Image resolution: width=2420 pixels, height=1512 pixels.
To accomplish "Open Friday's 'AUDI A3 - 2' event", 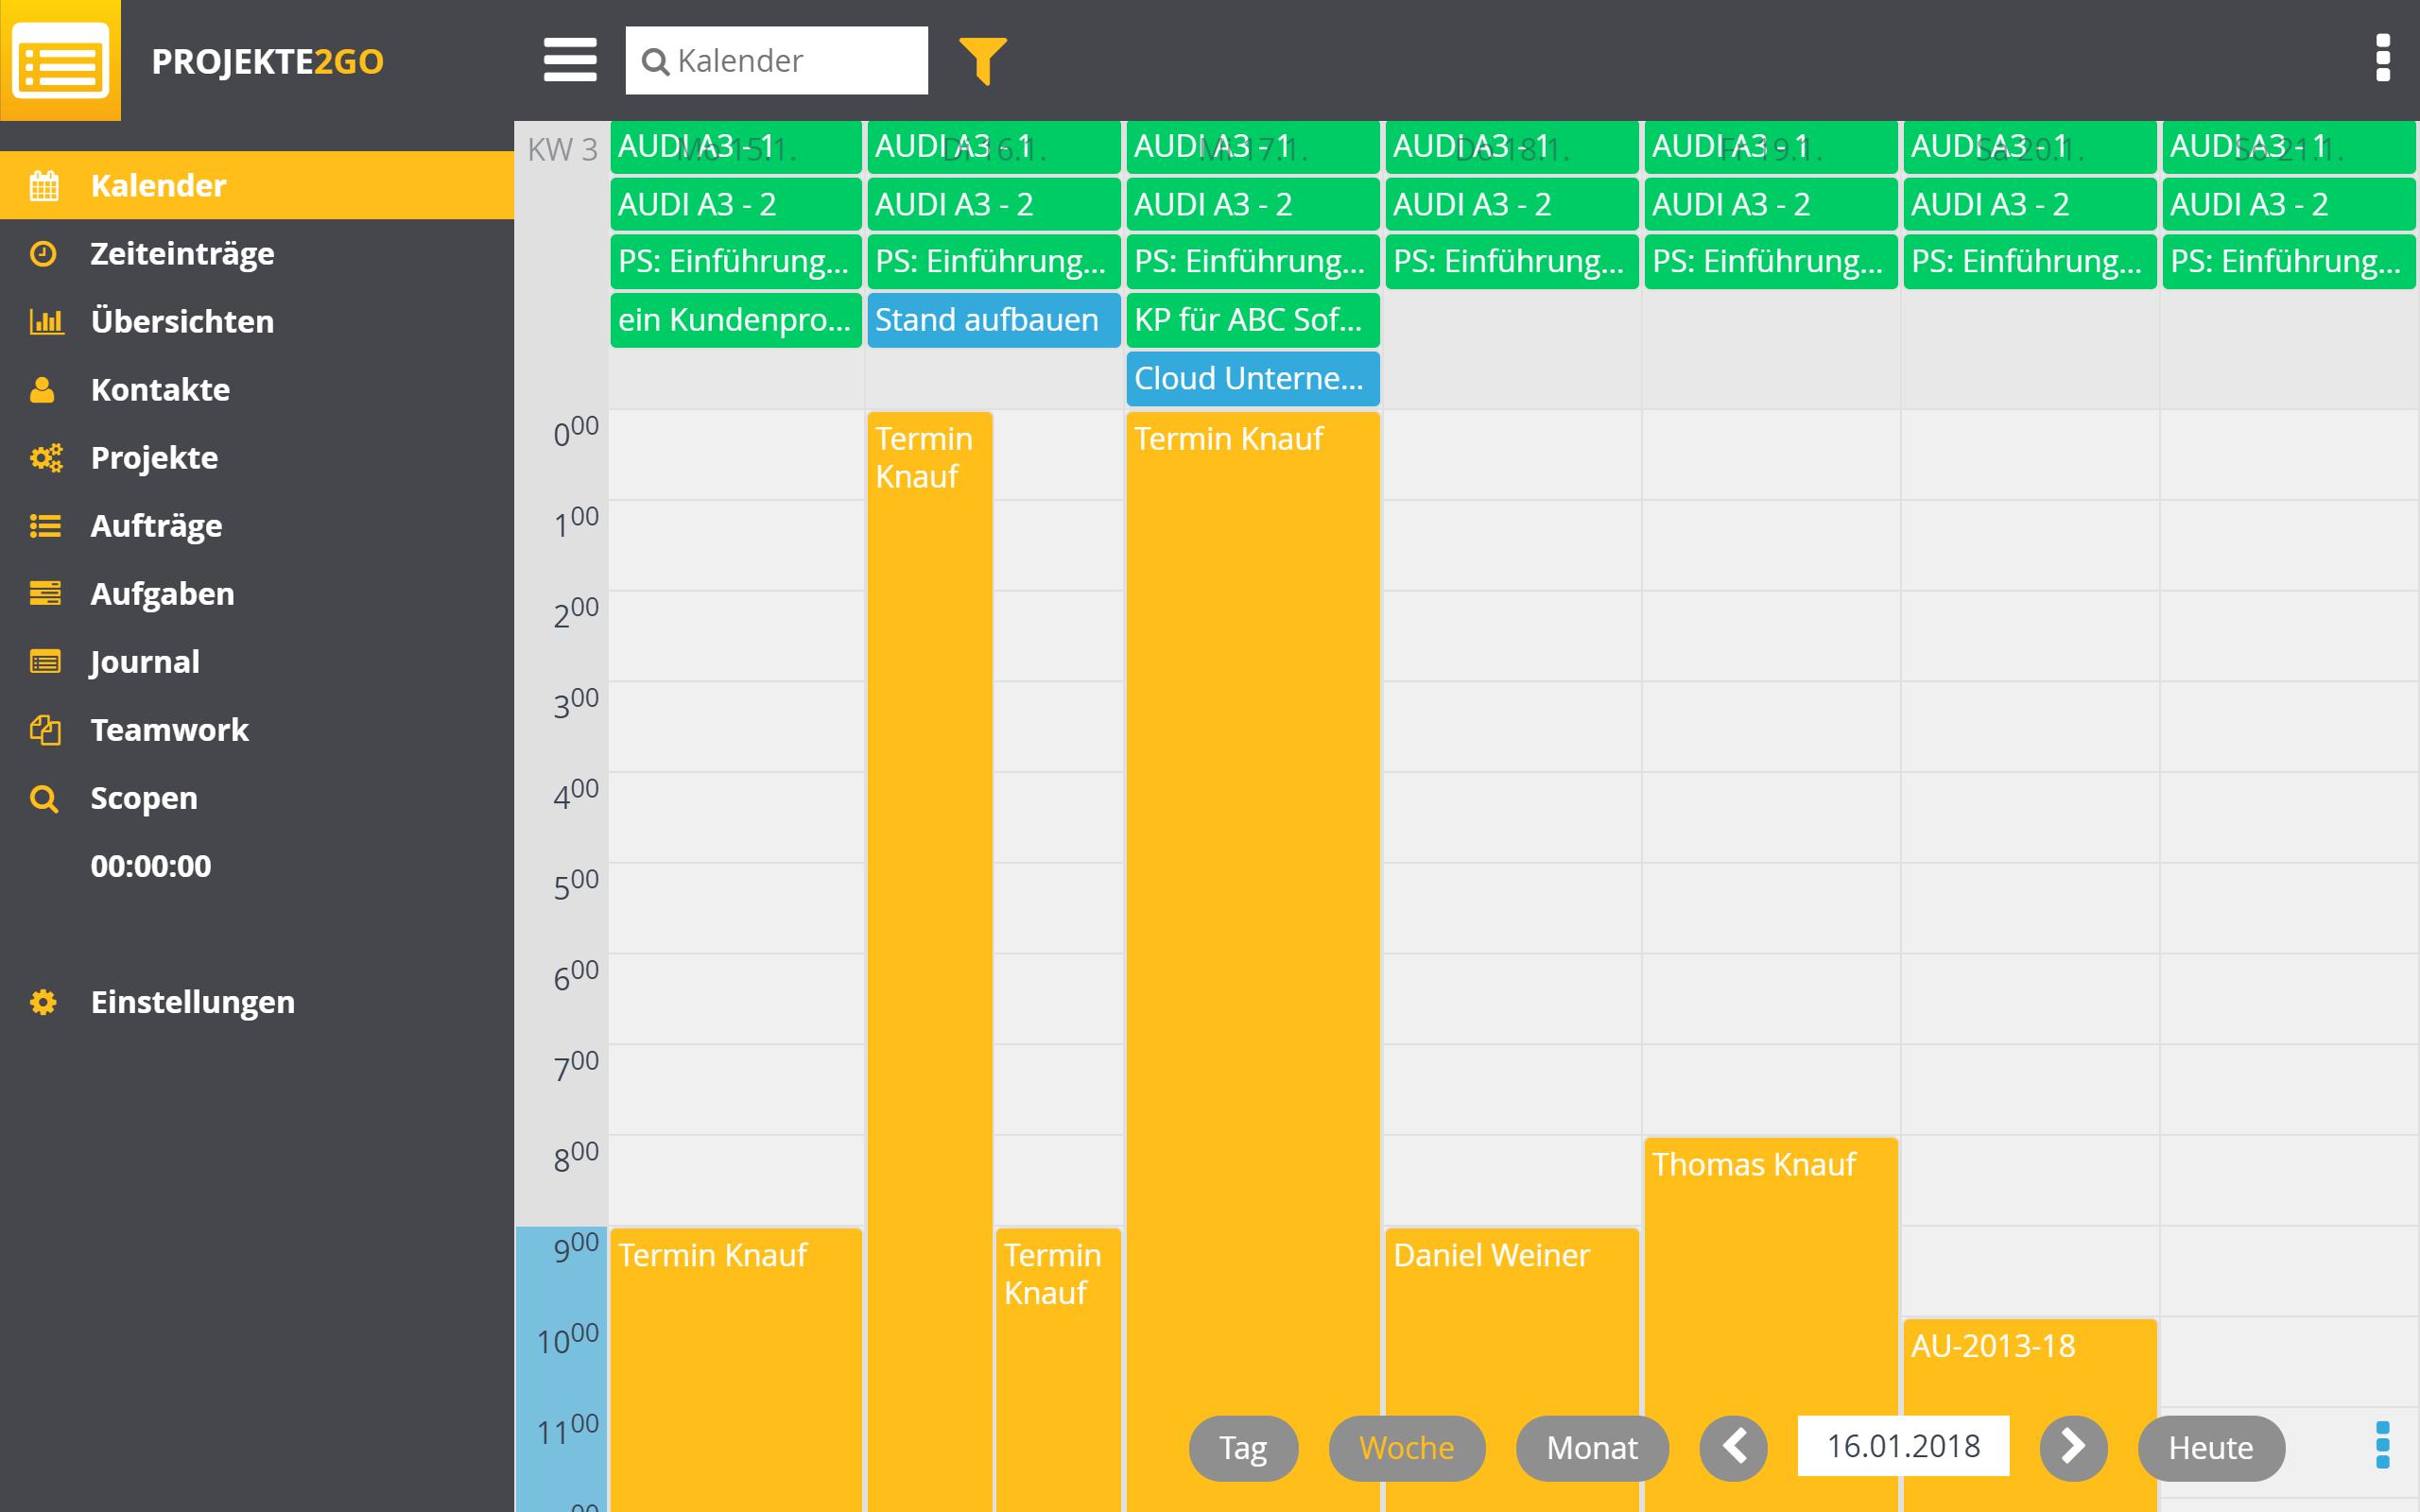I will 1771,204.
